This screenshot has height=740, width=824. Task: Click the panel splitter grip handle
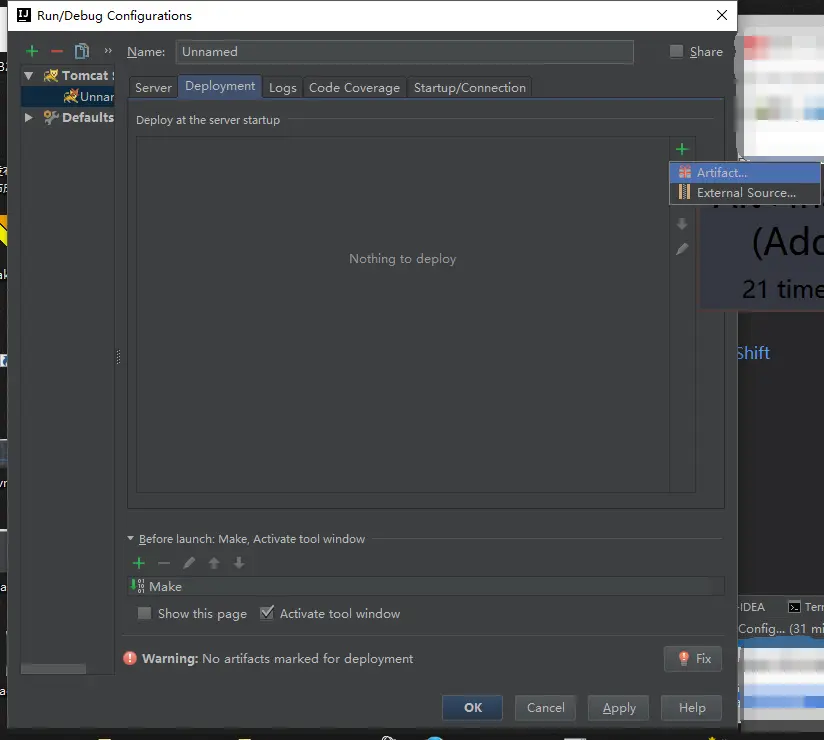point(118,357)
